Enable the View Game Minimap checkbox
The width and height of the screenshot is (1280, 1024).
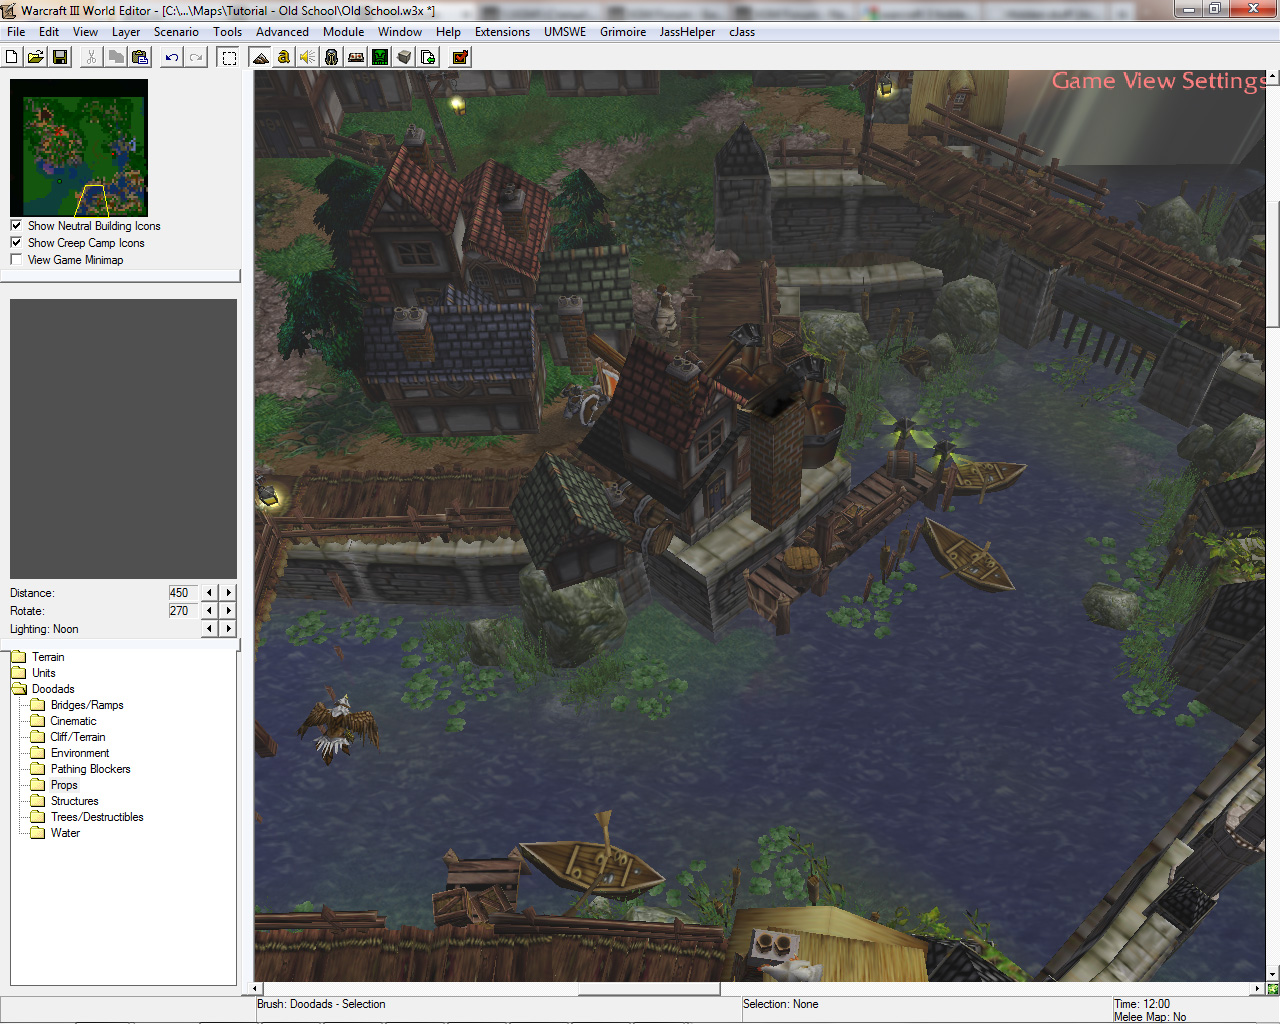tap(16, 260)
